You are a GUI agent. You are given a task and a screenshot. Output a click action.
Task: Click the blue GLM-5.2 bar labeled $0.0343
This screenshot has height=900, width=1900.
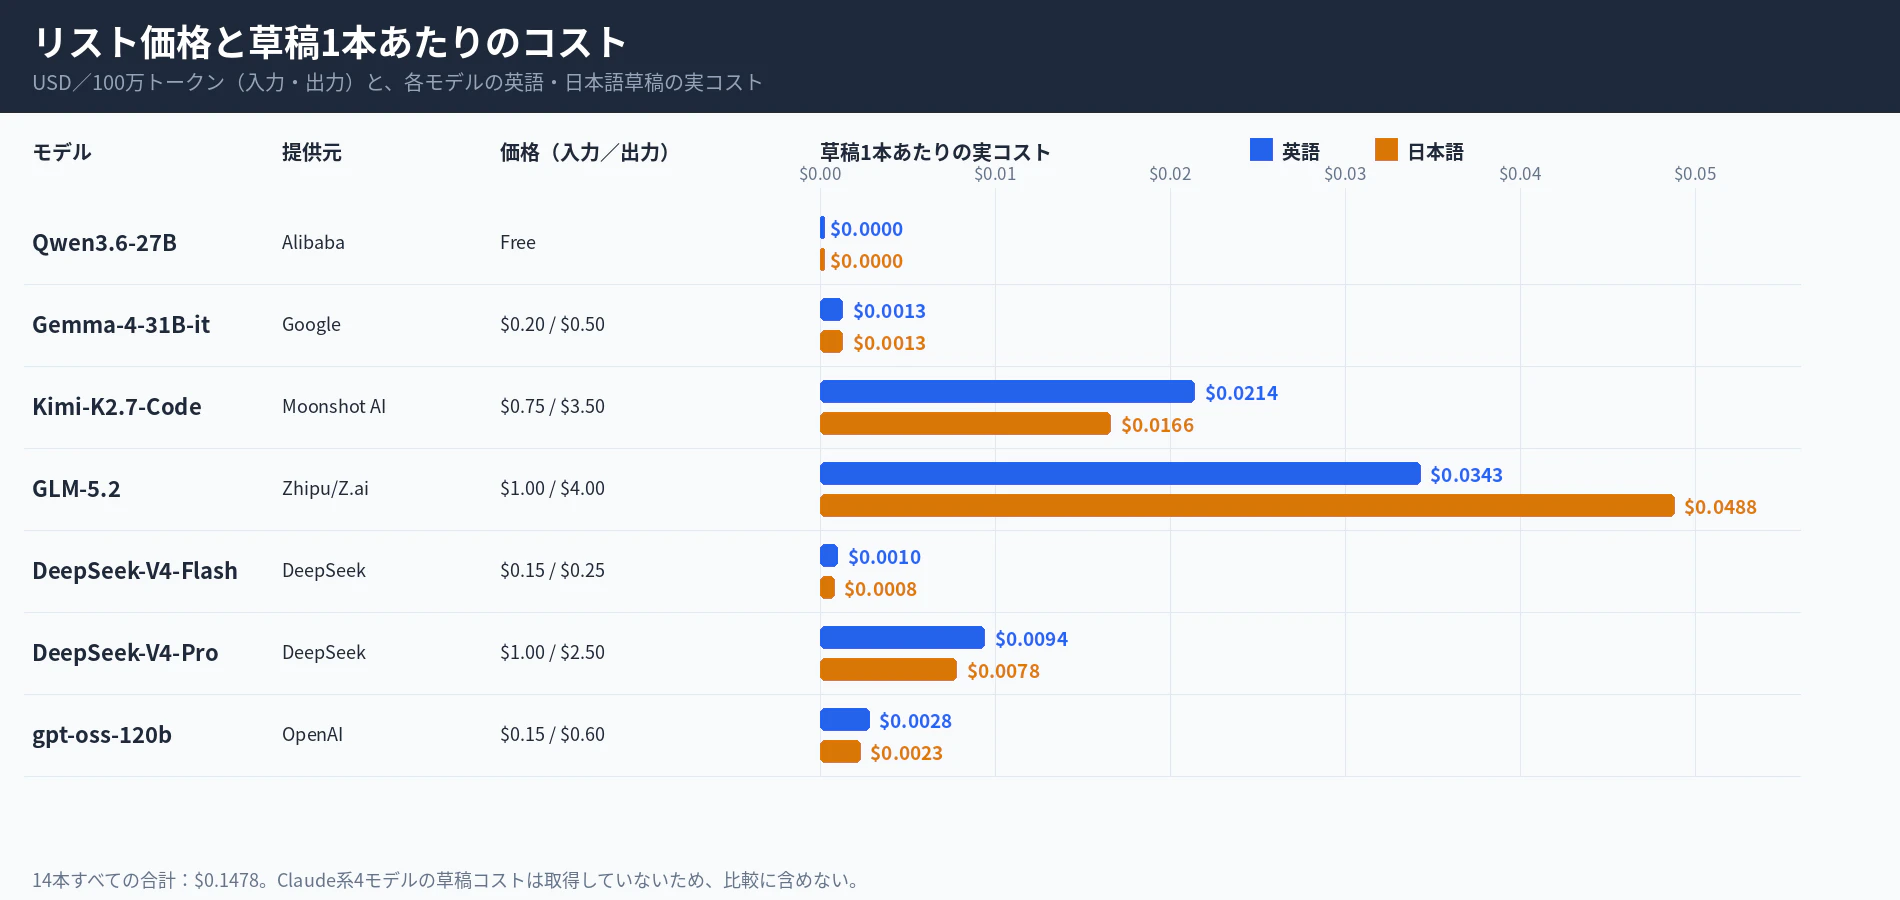click(1120, 474)
